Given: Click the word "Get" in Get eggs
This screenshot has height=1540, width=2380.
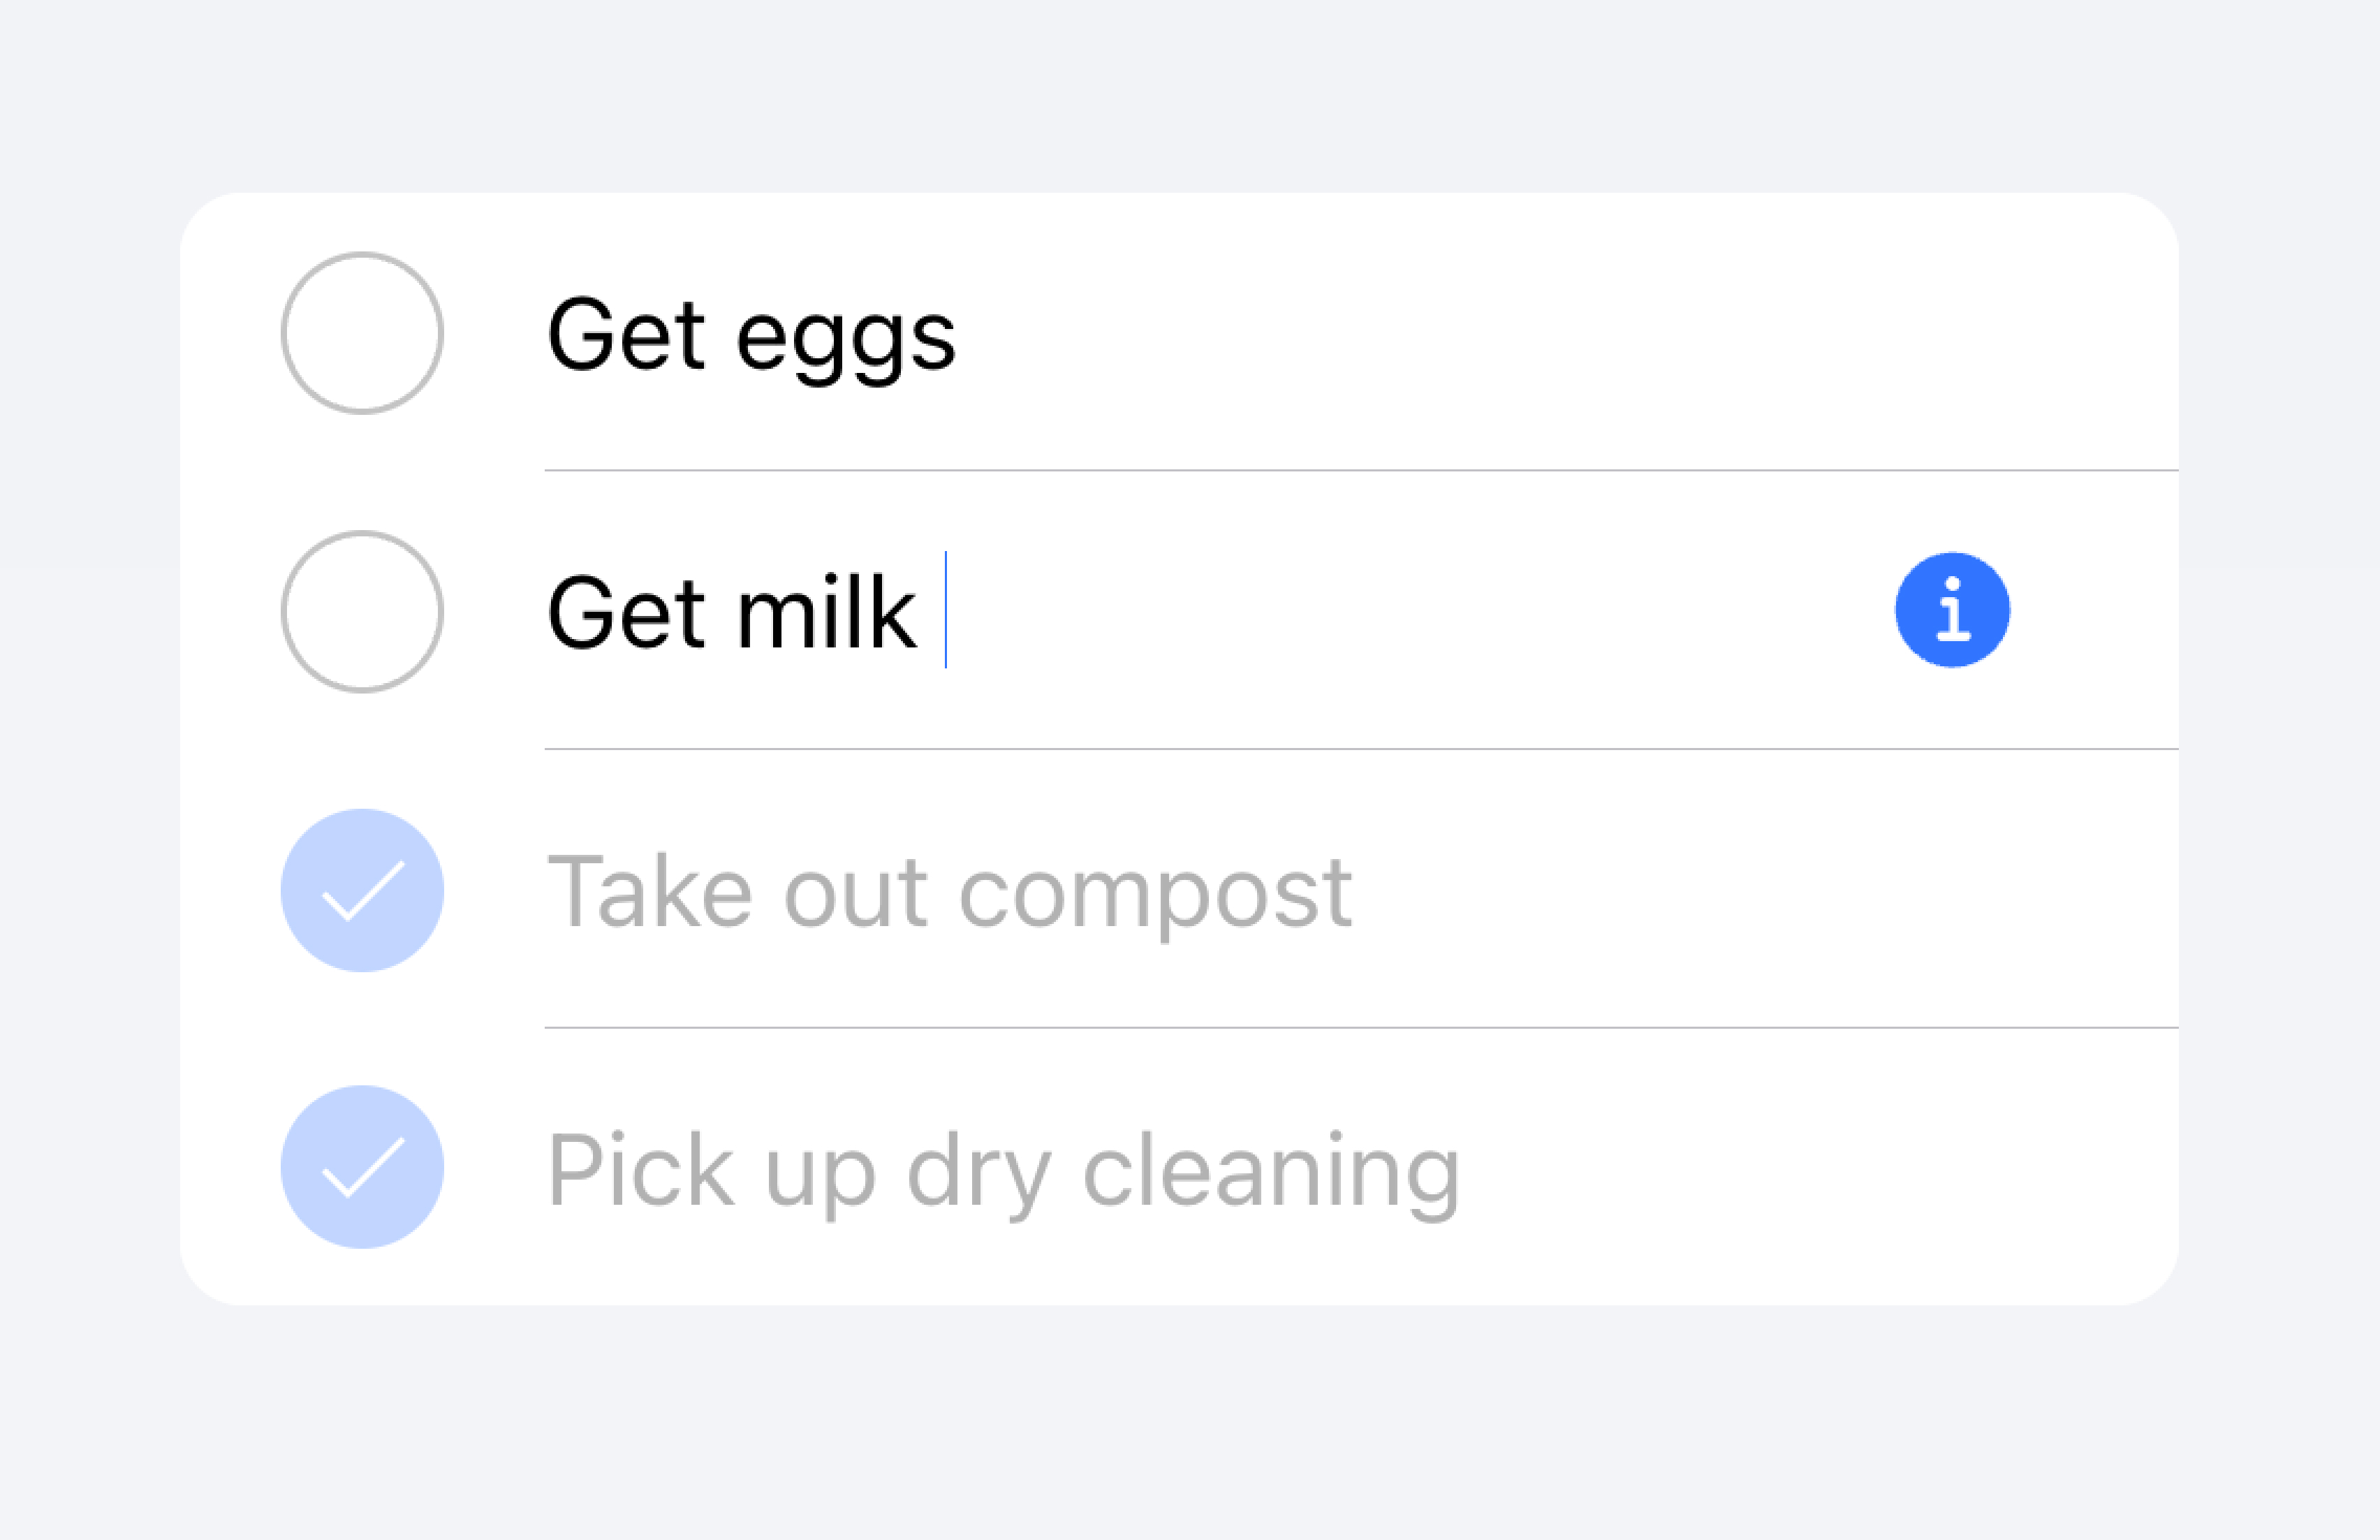Looking at the screenshot, I should [625, 335].
